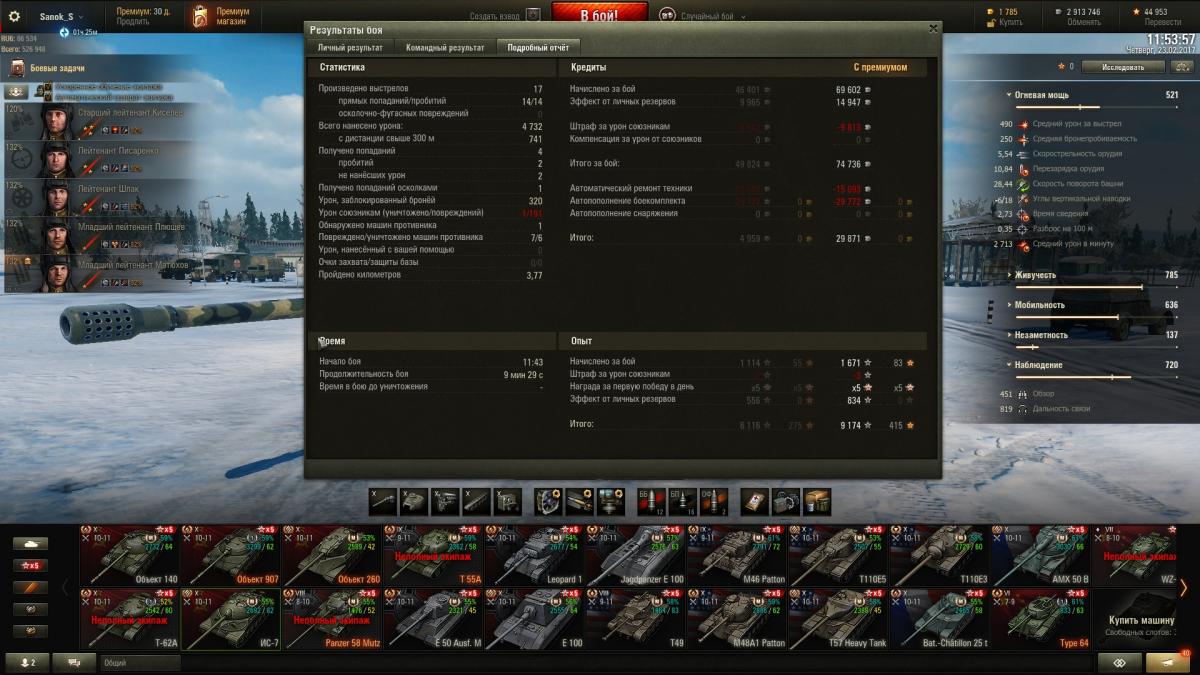
Task: Open the notifications icon with red badge
Action: (x=1168, y=662)
